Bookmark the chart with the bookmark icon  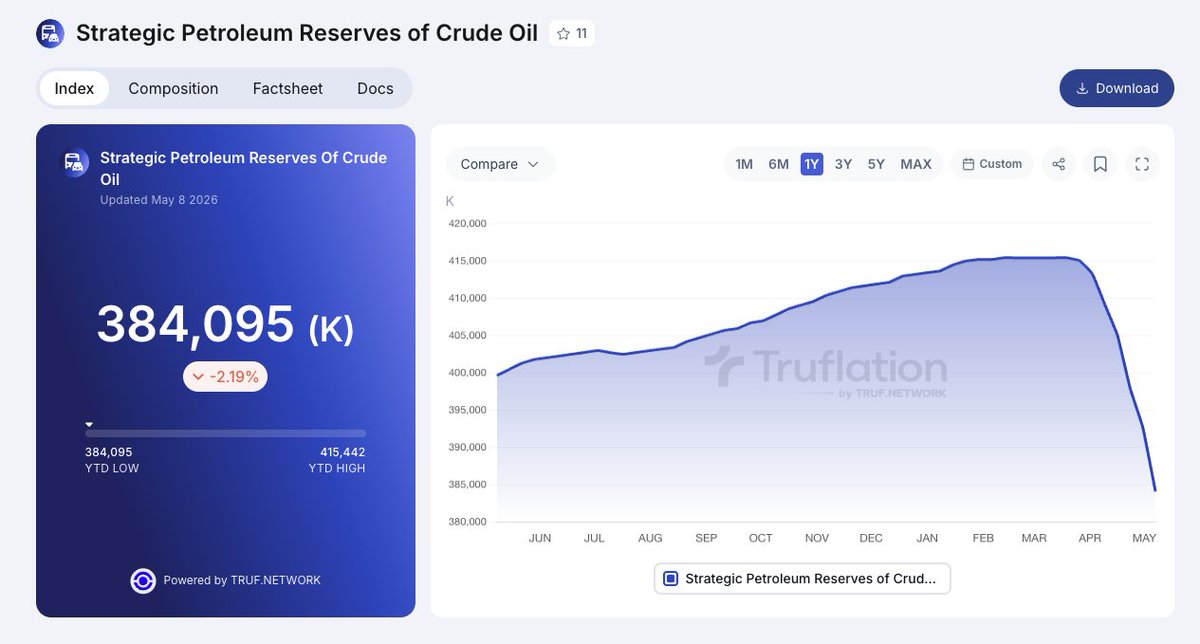coord(1100,164)
